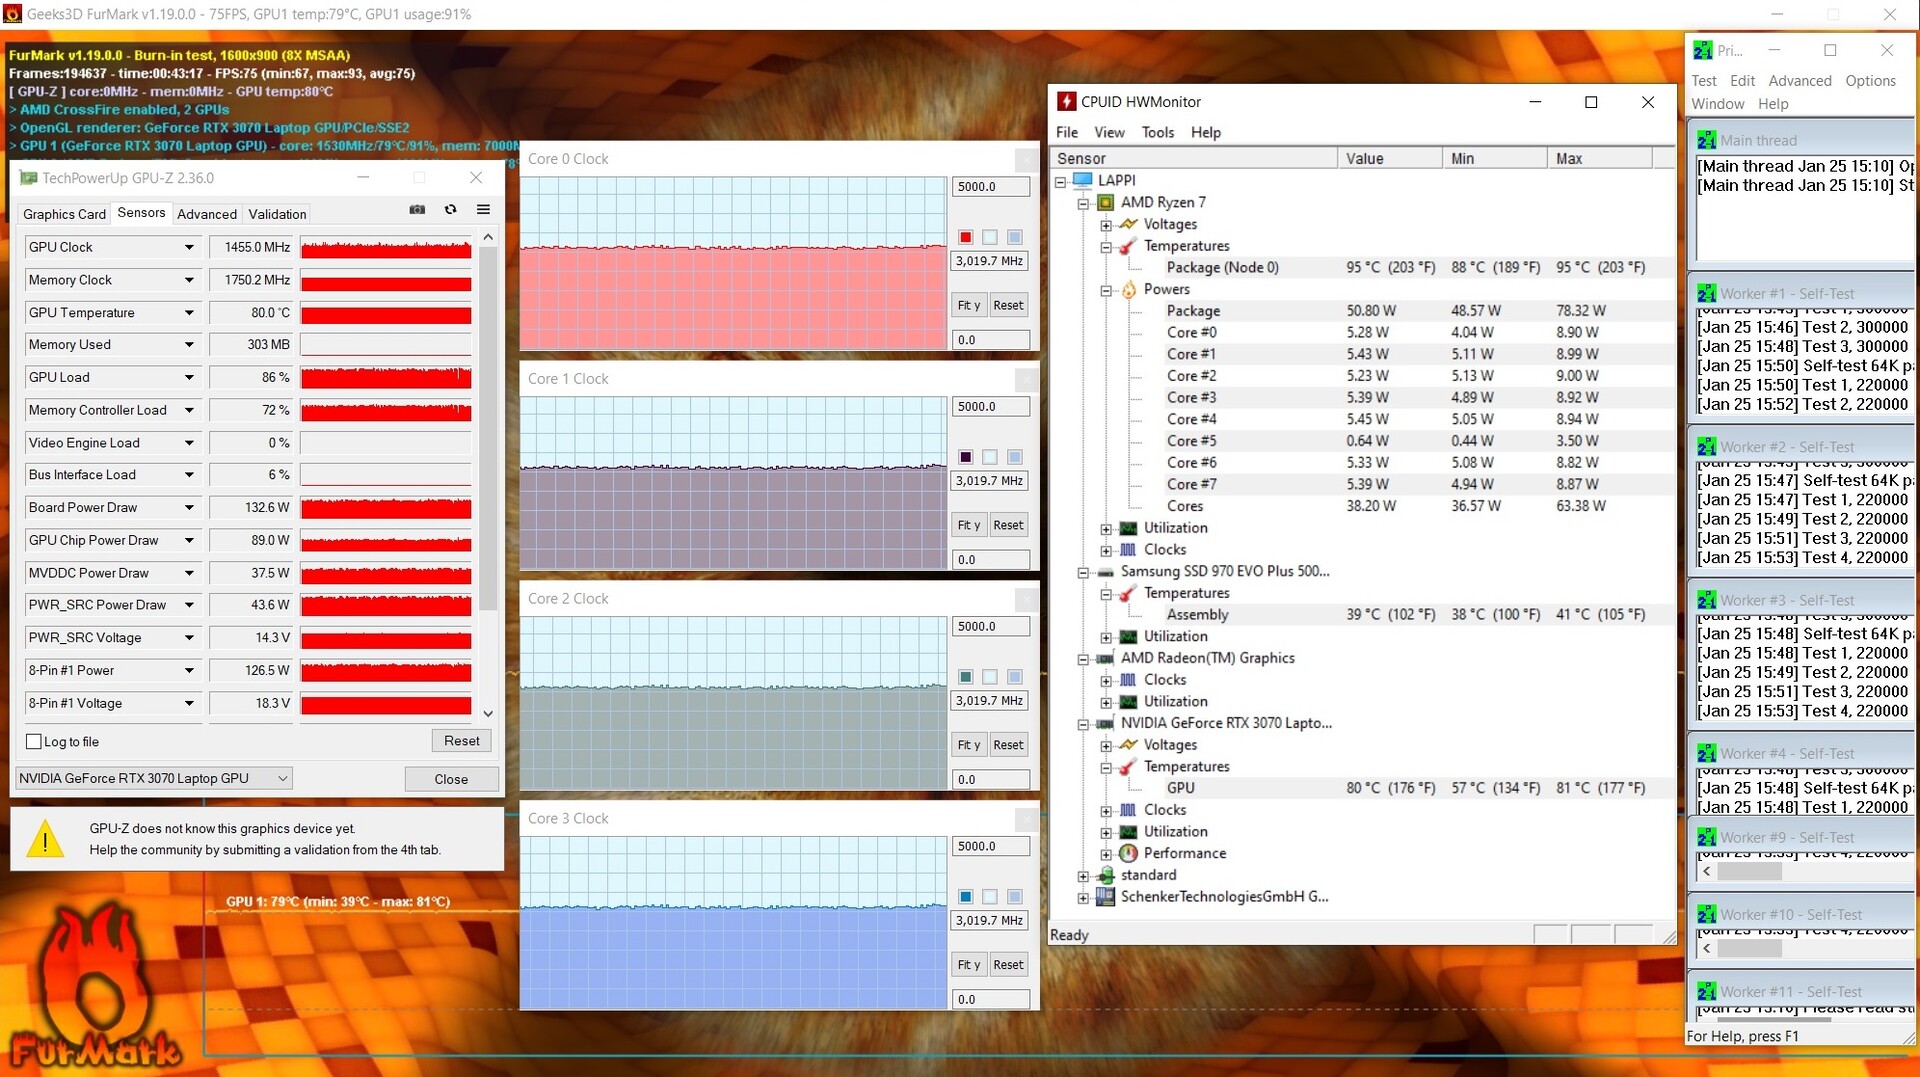Open the Test menu in Prime95
The height and width of the screenshot is (1077, 1920).
pos(1704,81)
